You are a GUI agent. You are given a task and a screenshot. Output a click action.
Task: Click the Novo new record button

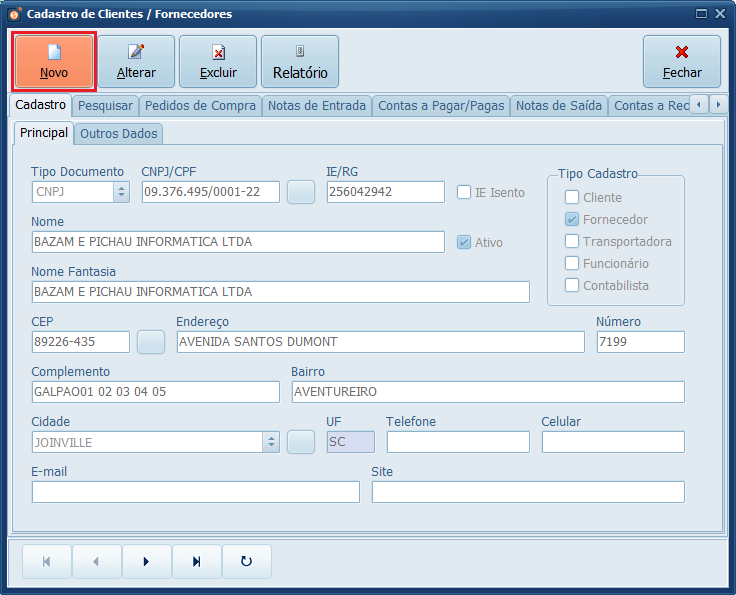(x=54, y=62)
